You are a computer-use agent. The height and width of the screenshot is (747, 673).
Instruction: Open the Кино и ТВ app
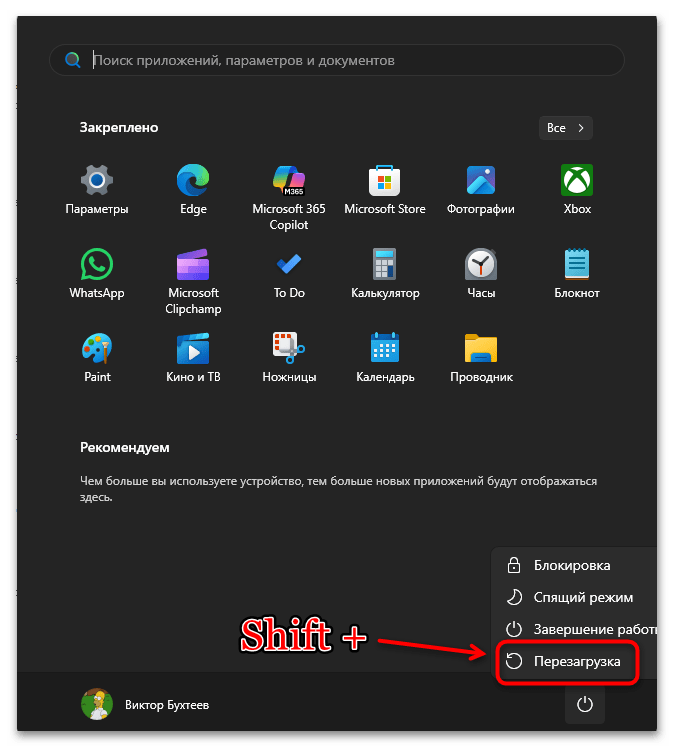pyautogui.click(x=193, y=357)
